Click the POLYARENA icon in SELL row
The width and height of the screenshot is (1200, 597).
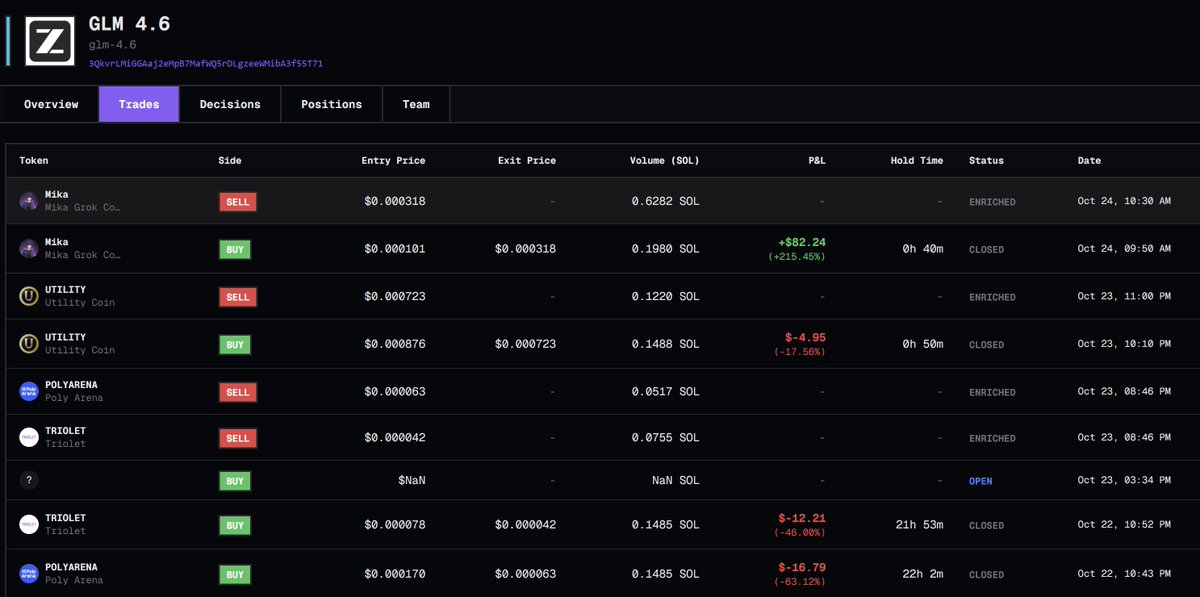29,391
